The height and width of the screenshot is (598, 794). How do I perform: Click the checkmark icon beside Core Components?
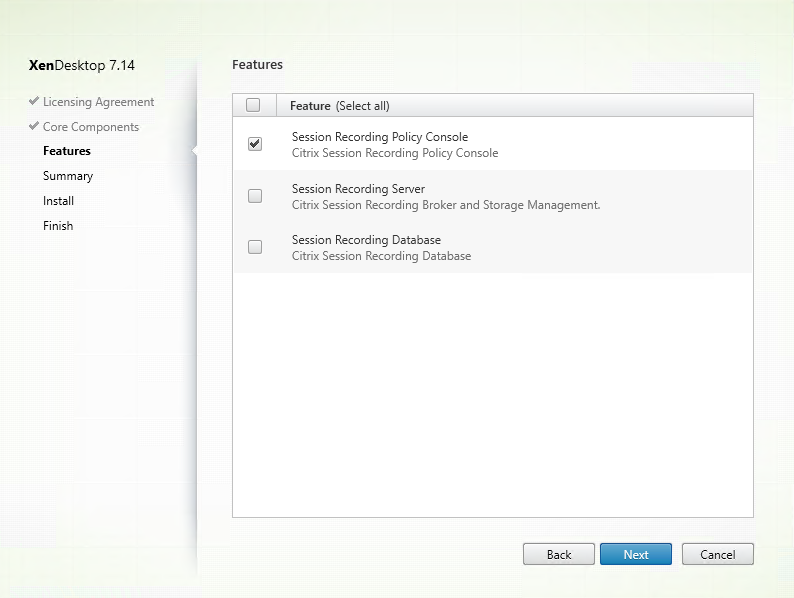(x=35, y=127)
